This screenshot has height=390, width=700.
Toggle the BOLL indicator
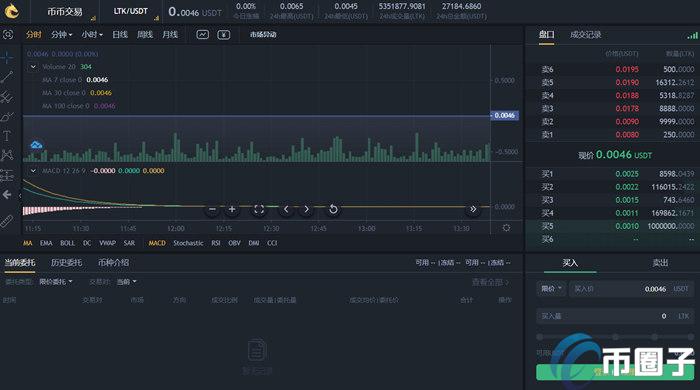point(67,243)
